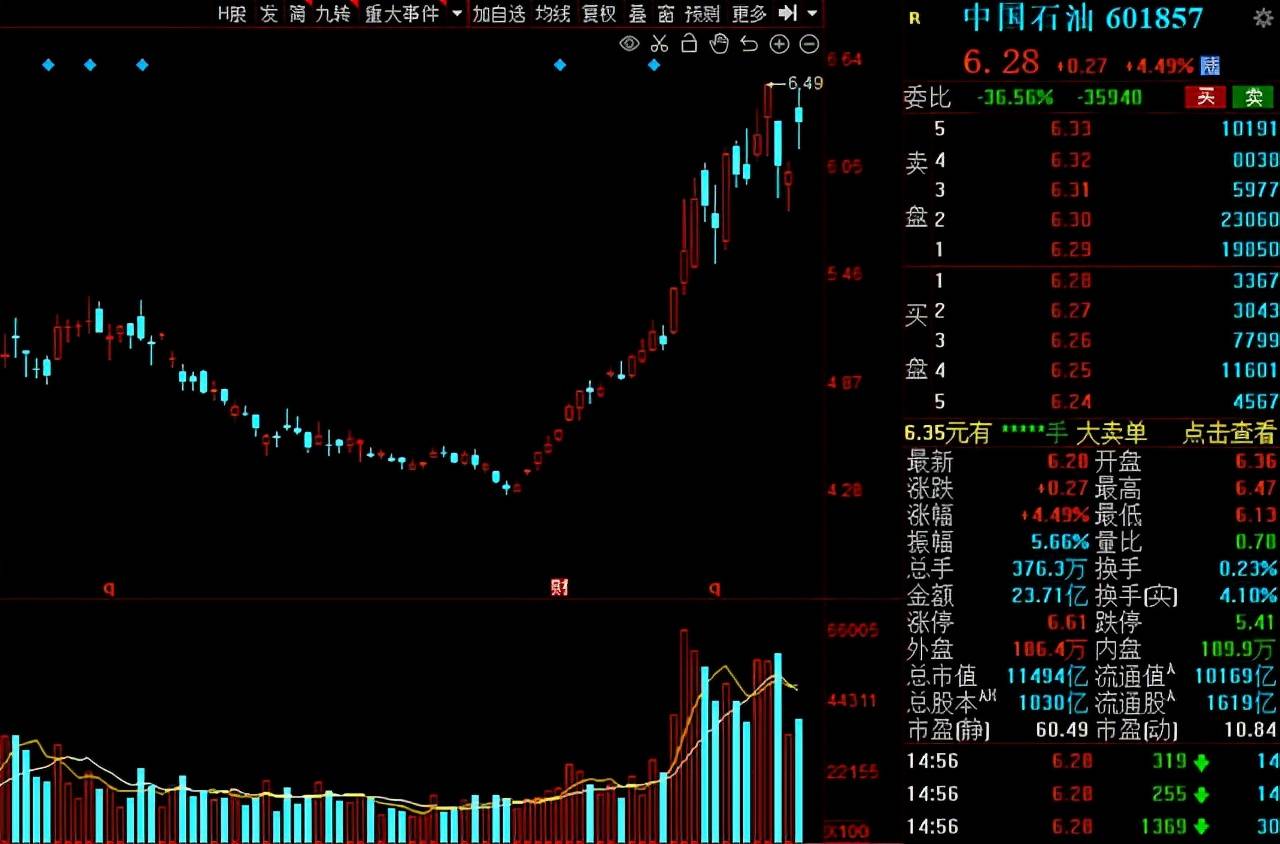This screenshot has width=1280, height=844.
Task: Click sell-2 volume 23060
Action: [1249, 219]
